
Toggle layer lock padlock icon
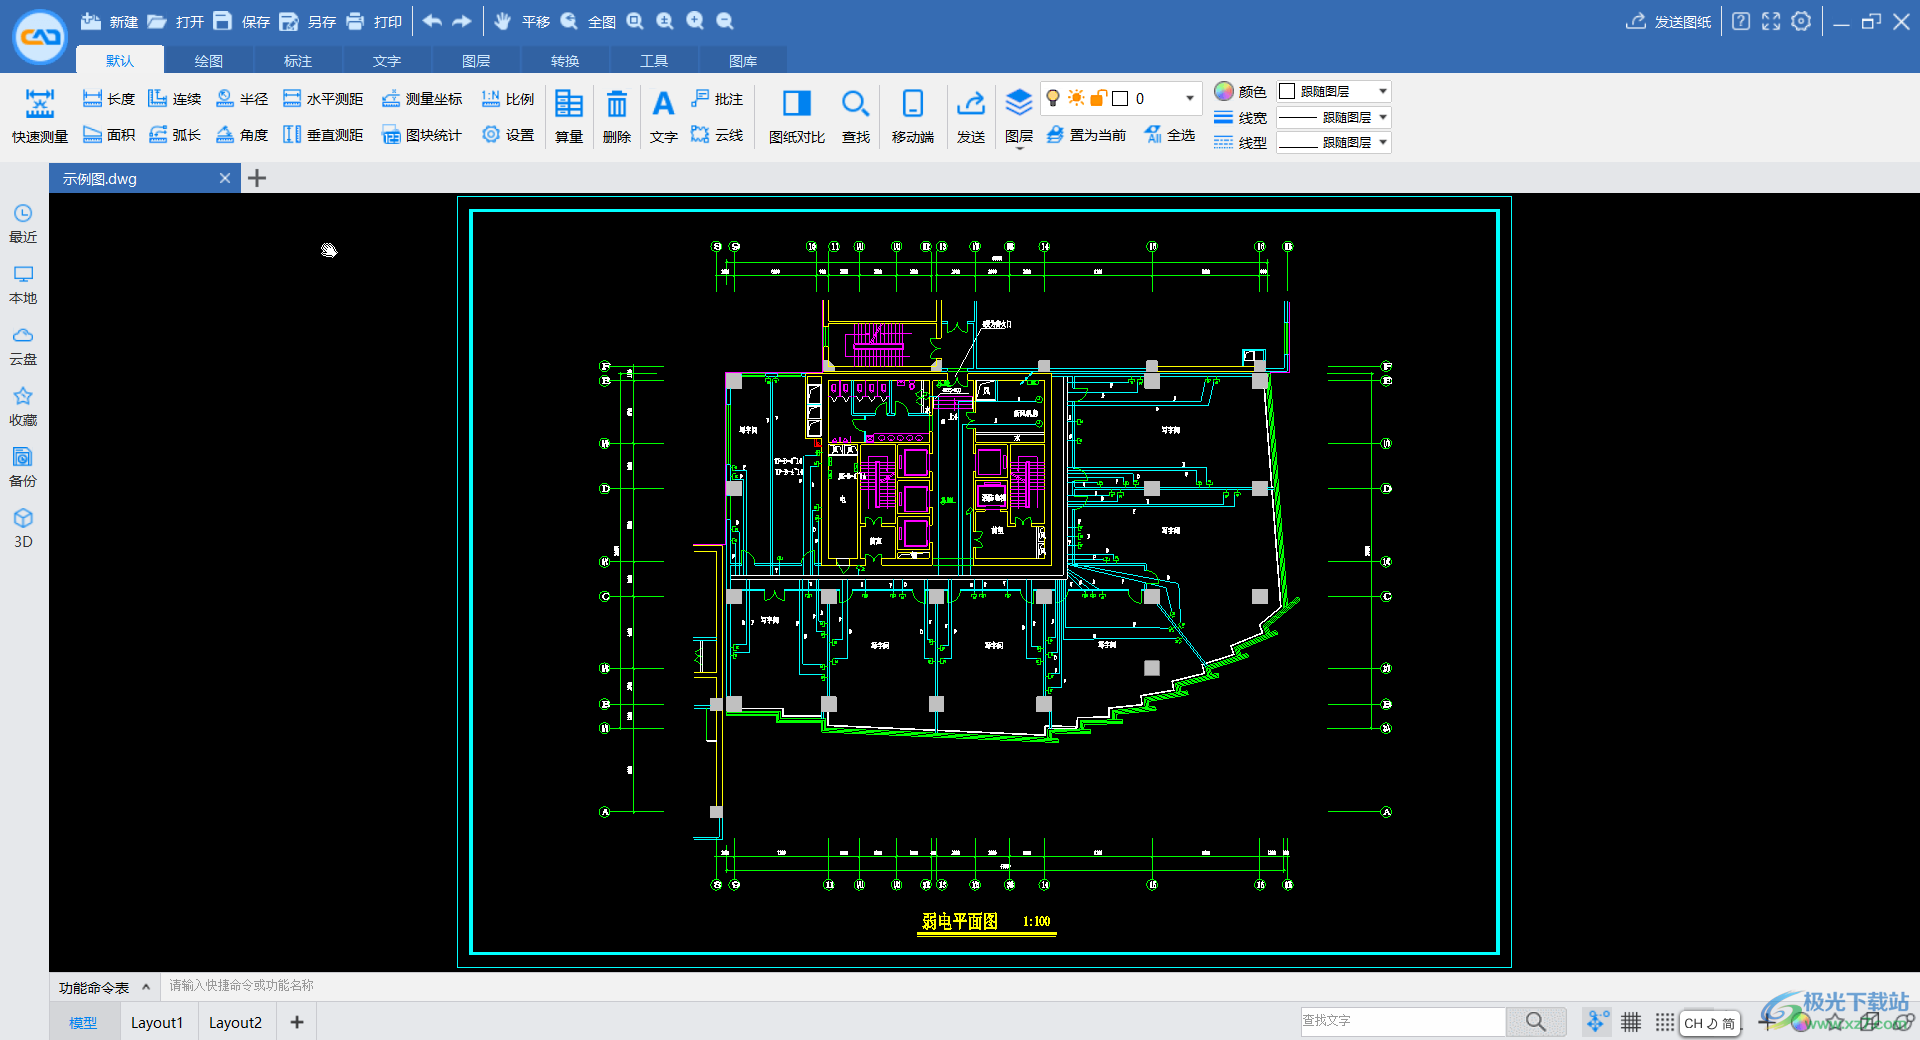click(1098, 98)
